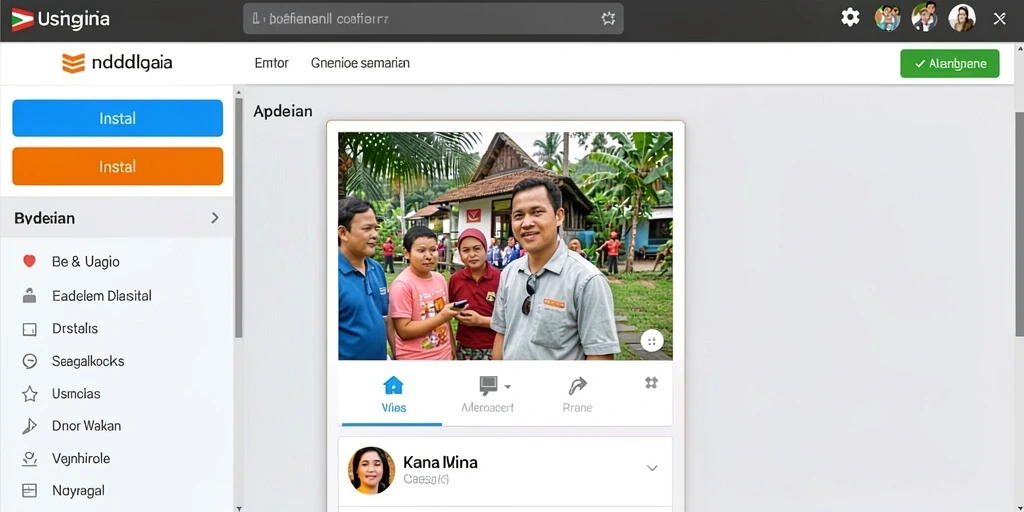
Task: Click the Prane share arrow icon
Action: (577, 386)
